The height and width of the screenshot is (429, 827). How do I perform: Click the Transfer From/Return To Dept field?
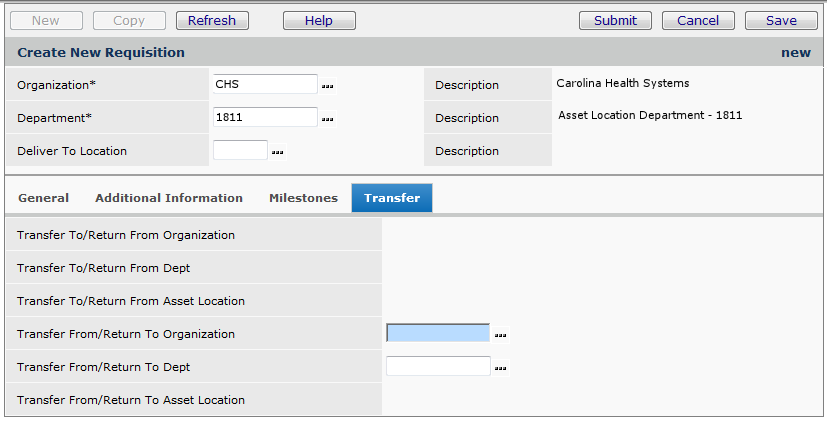click(438, 367)
